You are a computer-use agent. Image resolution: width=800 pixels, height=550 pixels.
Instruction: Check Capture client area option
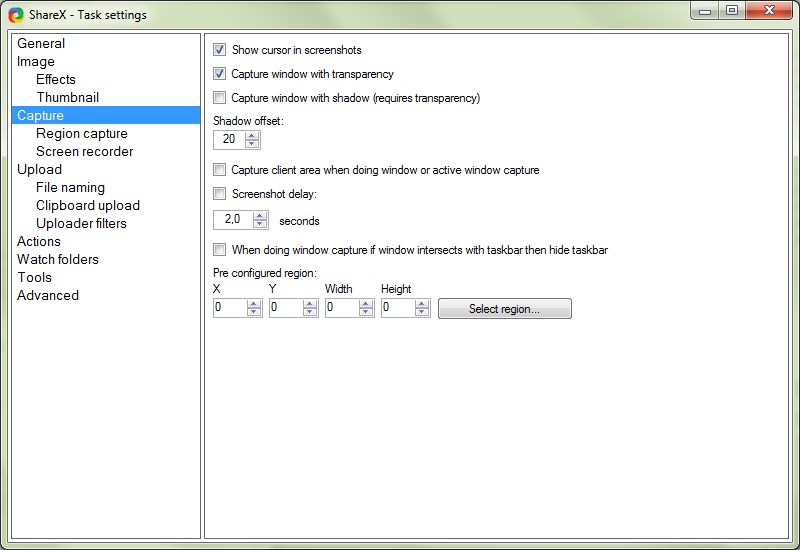220,170
